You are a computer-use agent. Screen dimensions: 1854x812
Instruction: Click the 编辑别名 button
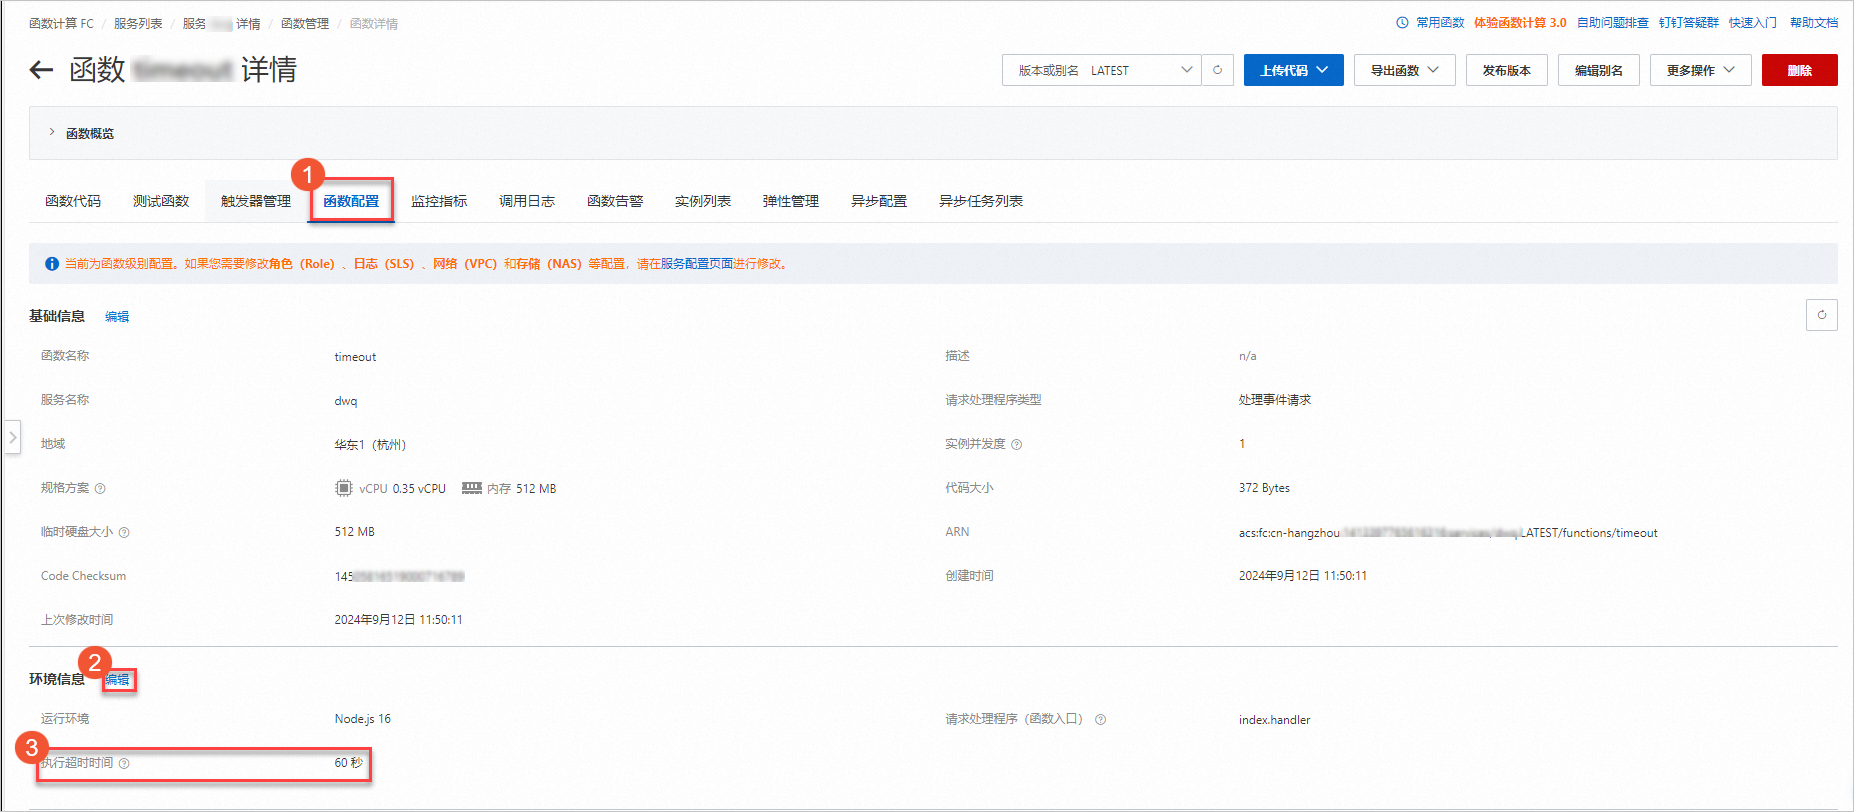click(1598, 70)
